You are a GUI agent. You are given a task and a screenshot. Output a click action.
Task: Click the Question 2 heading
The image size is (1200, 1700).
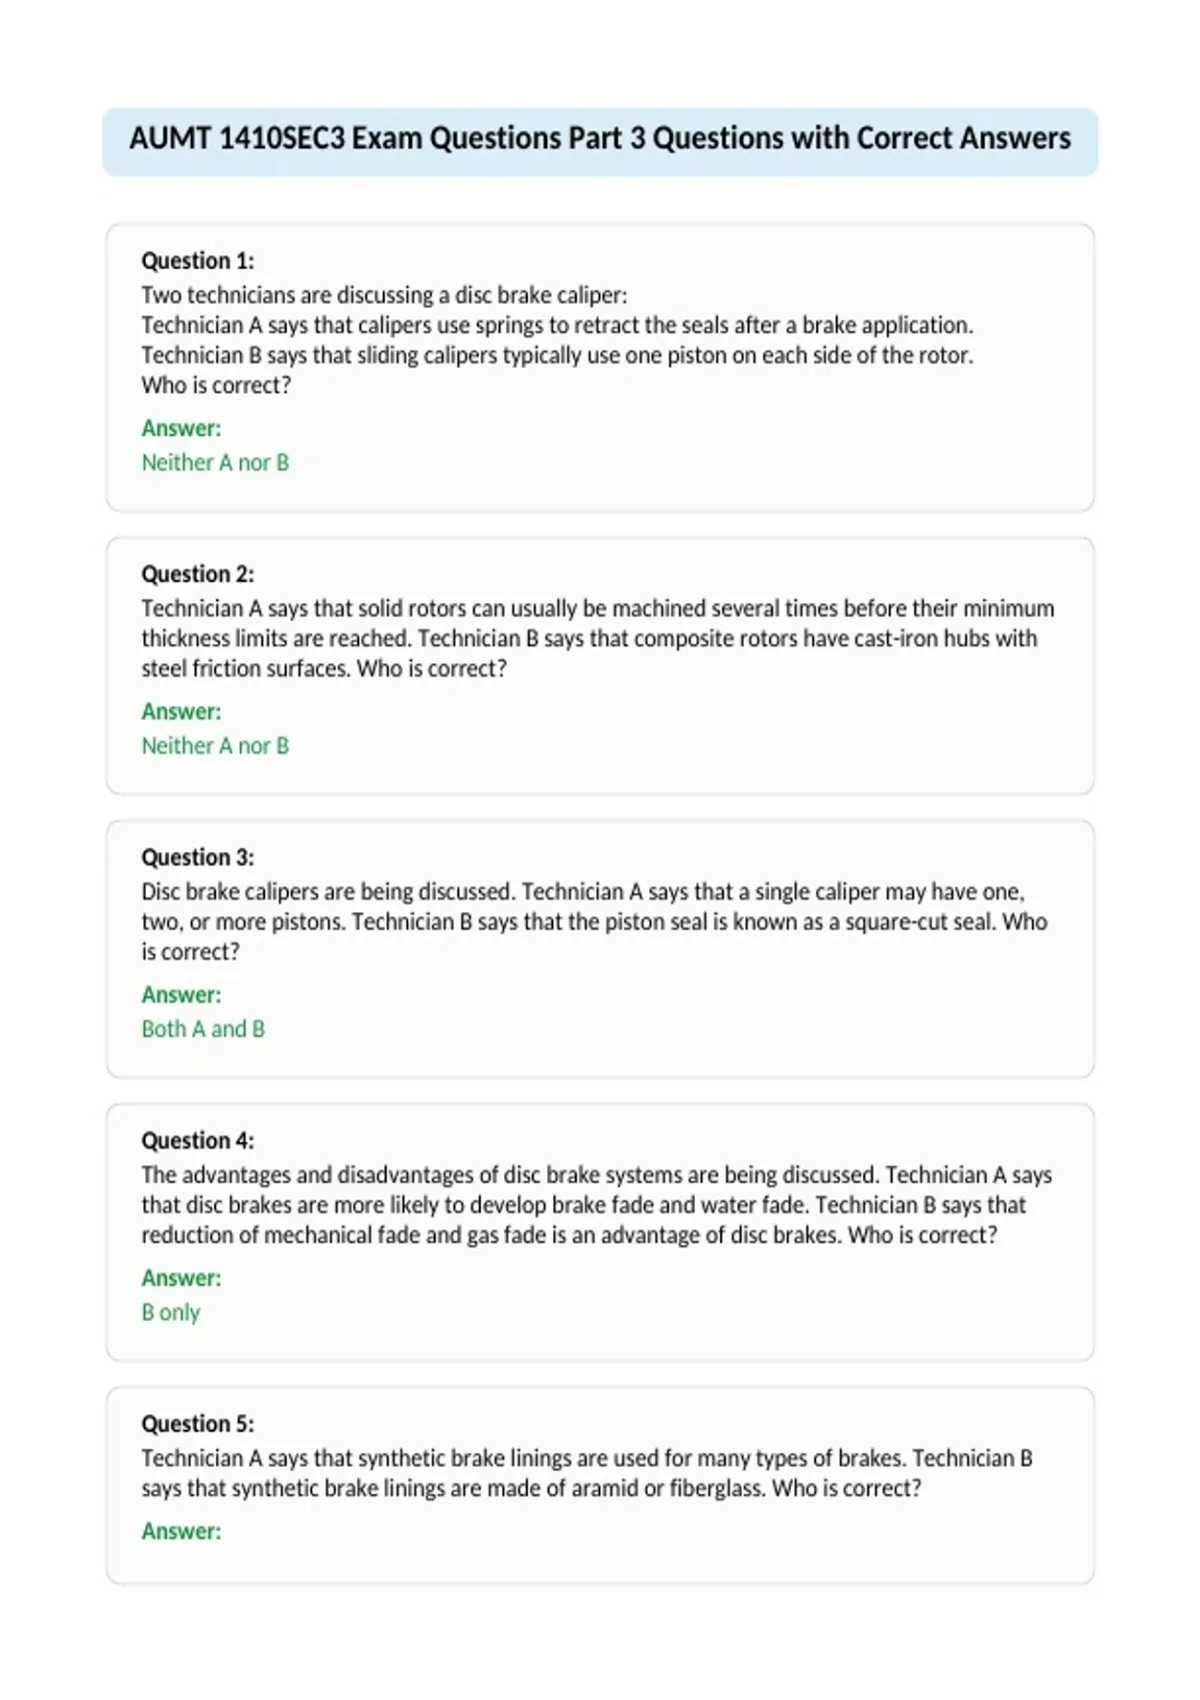198,574
